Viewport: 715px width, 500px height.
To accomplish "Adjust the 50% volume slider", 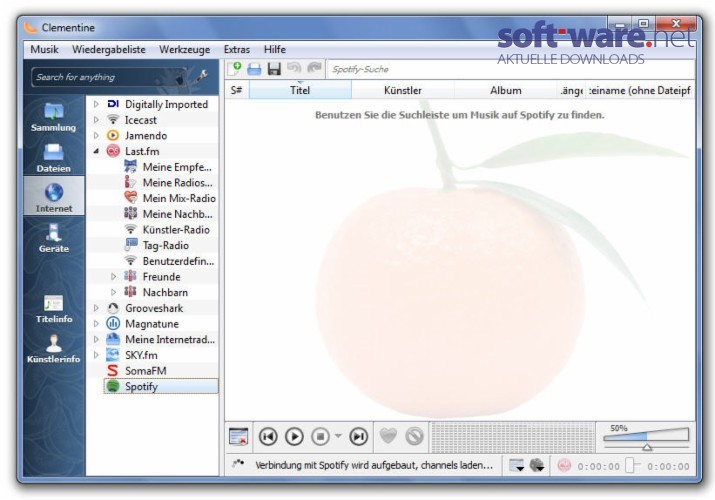I will click(646, 438).
